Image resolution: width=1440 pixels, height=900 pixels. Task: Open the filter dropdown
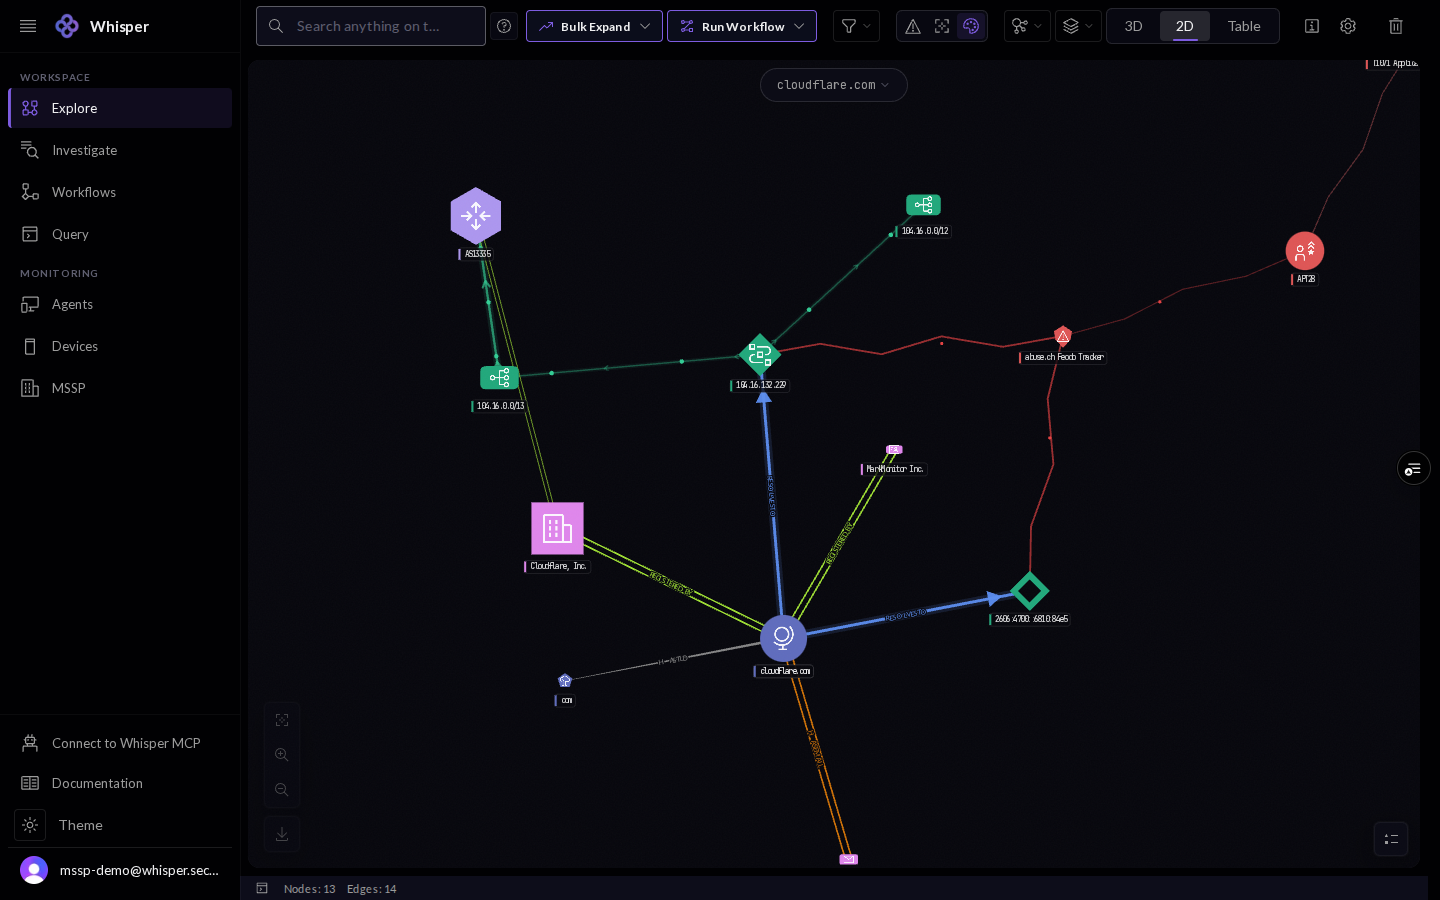(x=856, y=26)
